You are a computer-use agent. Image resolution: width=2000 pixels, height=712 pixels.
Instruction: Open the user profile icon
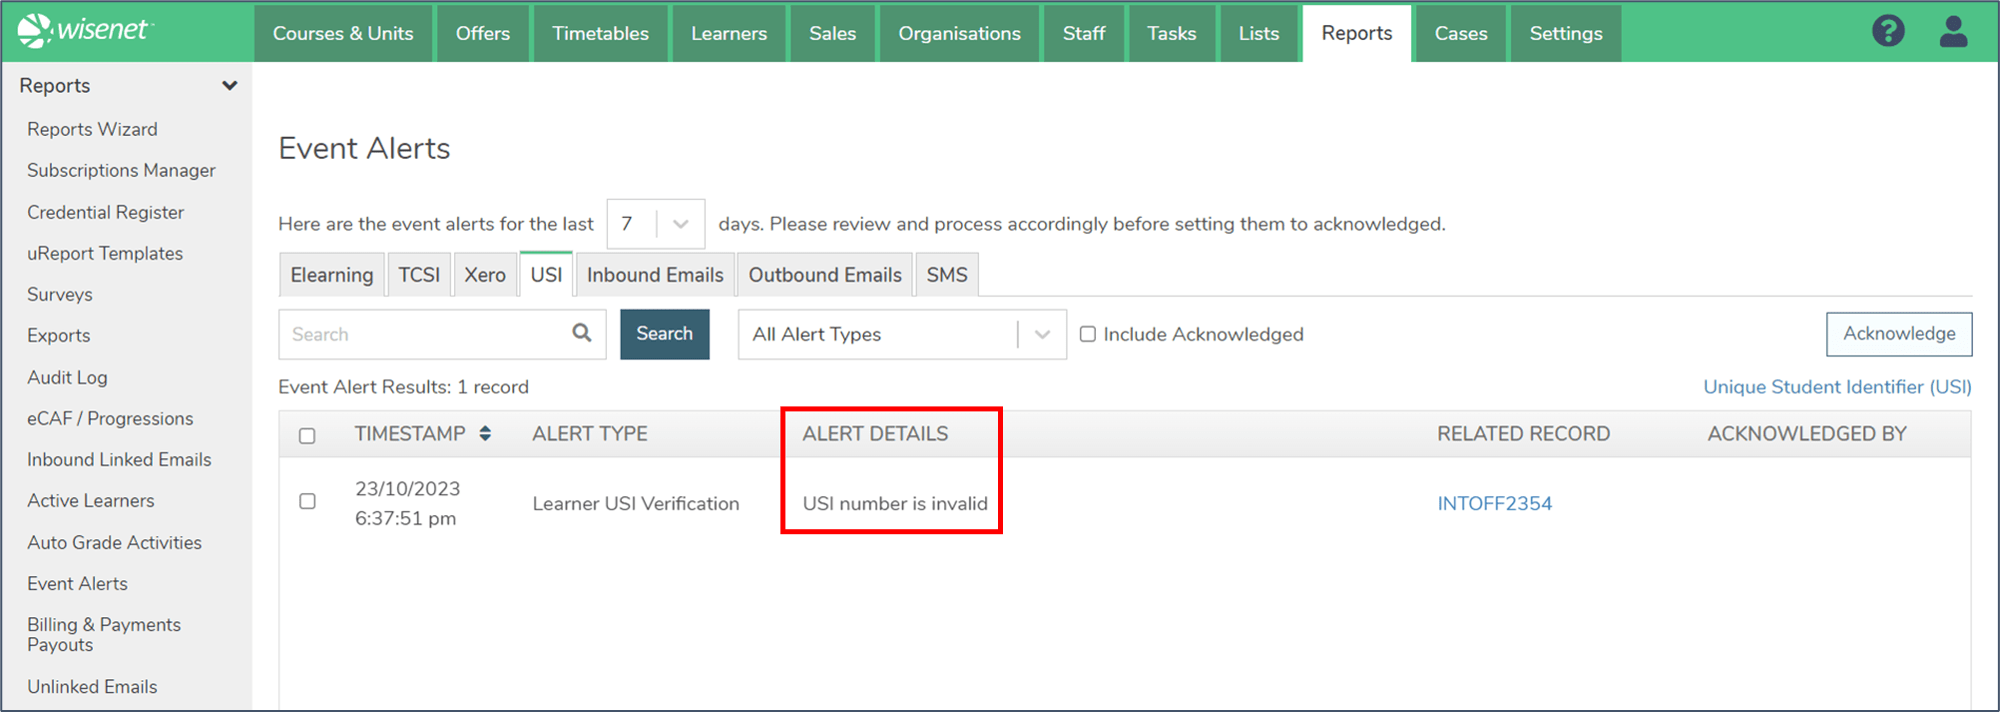pyautogui.click(x=1953, y=31)
